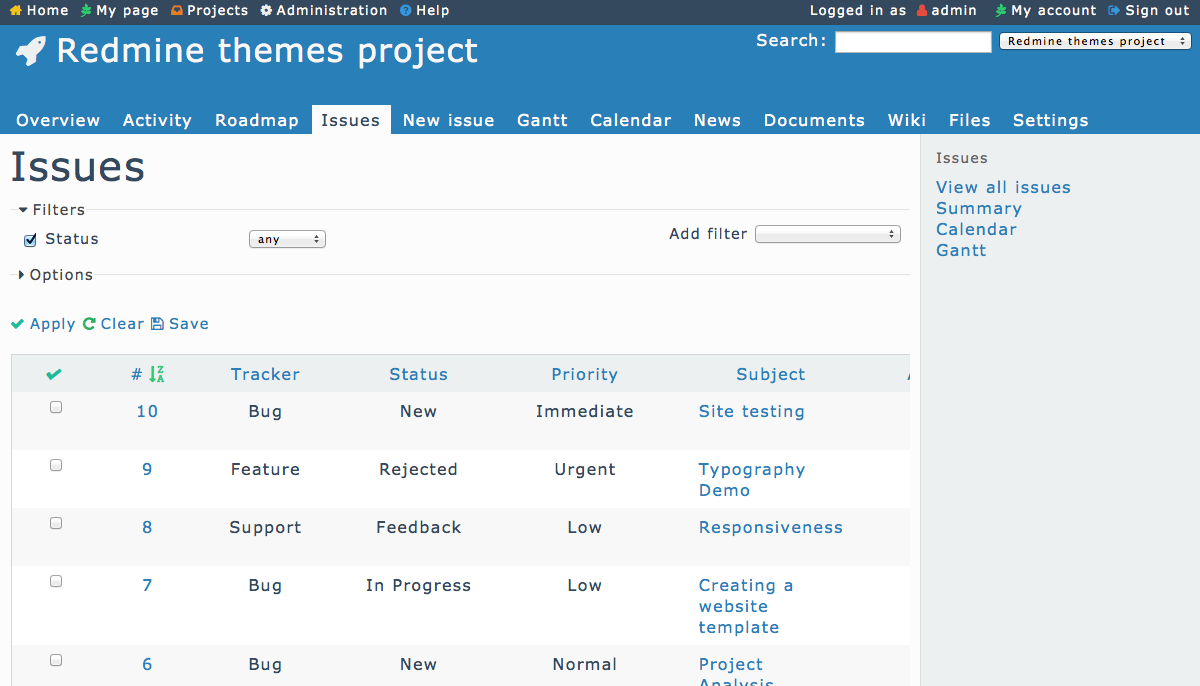Open the Summary sidebar link
This screenshot has height=686, width=1200.
(979, 208)
